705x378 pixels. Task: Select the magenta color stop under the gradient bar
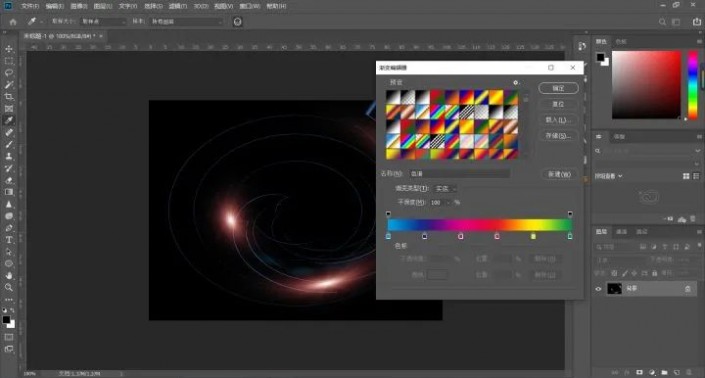pyautogui.click(x=460, y=236)
